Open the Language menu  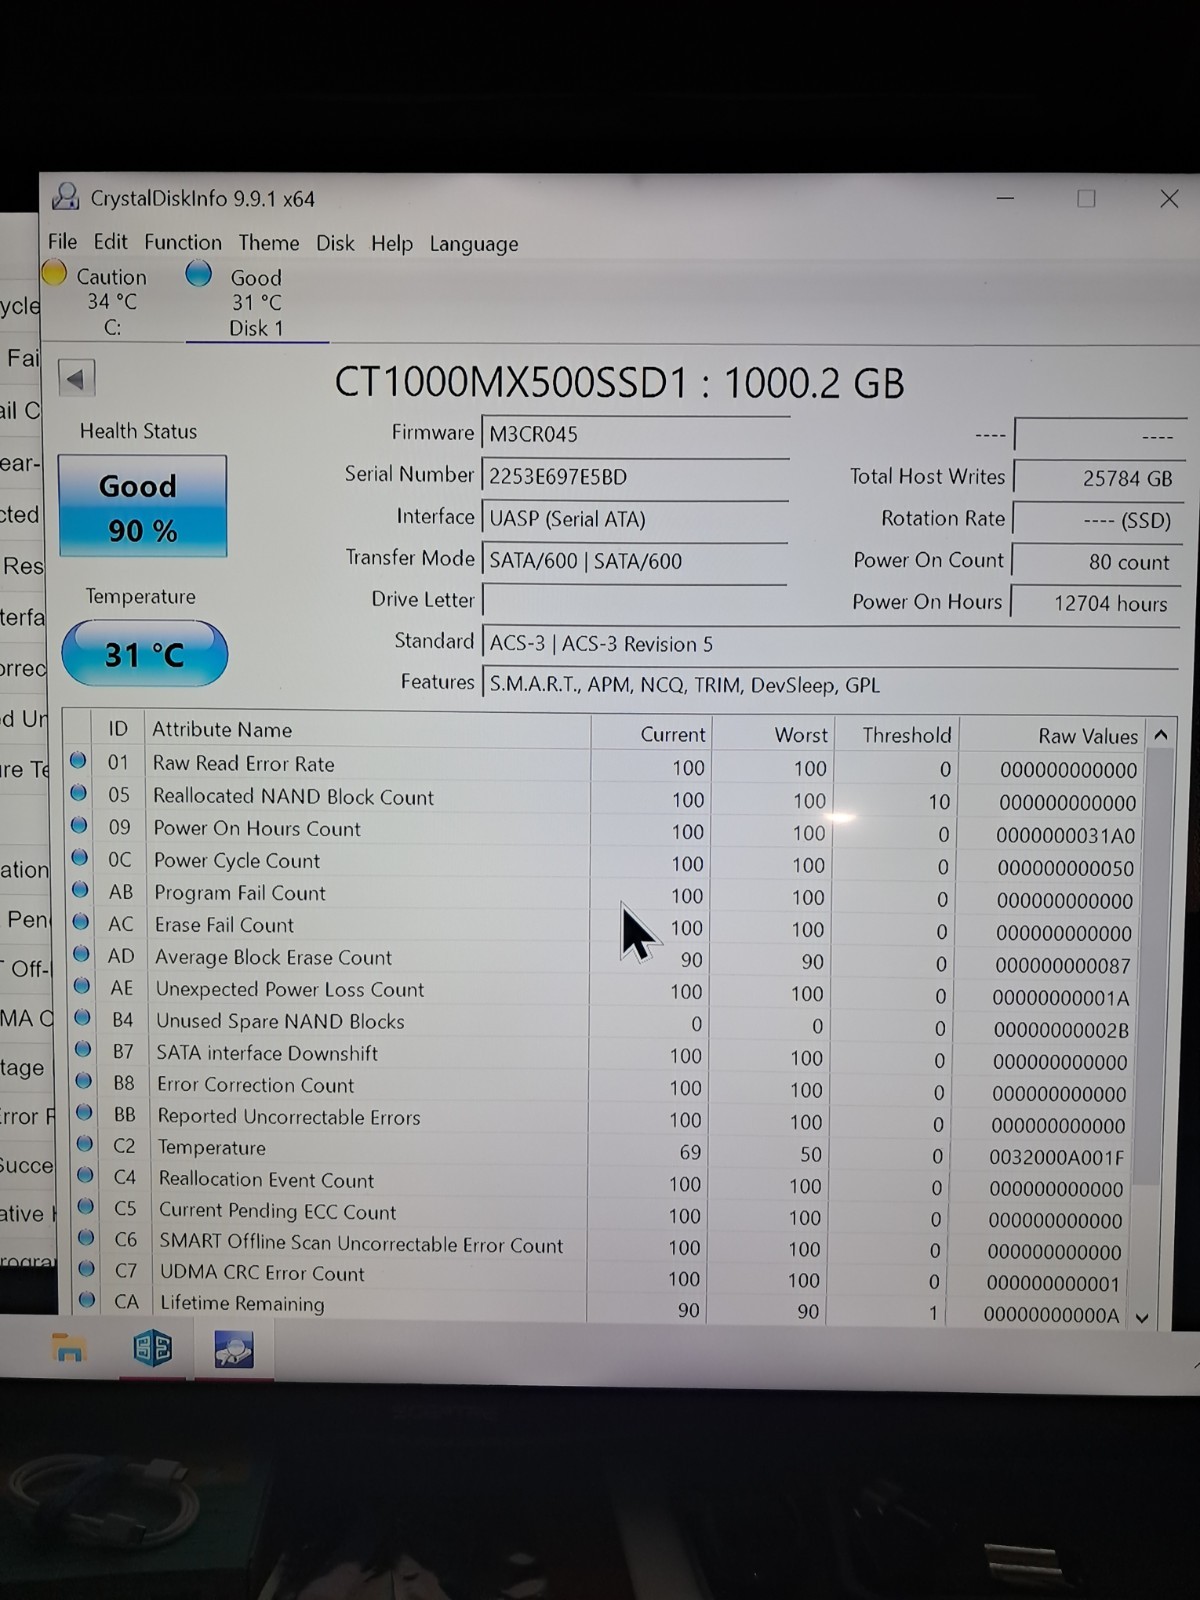coord(474,244)
